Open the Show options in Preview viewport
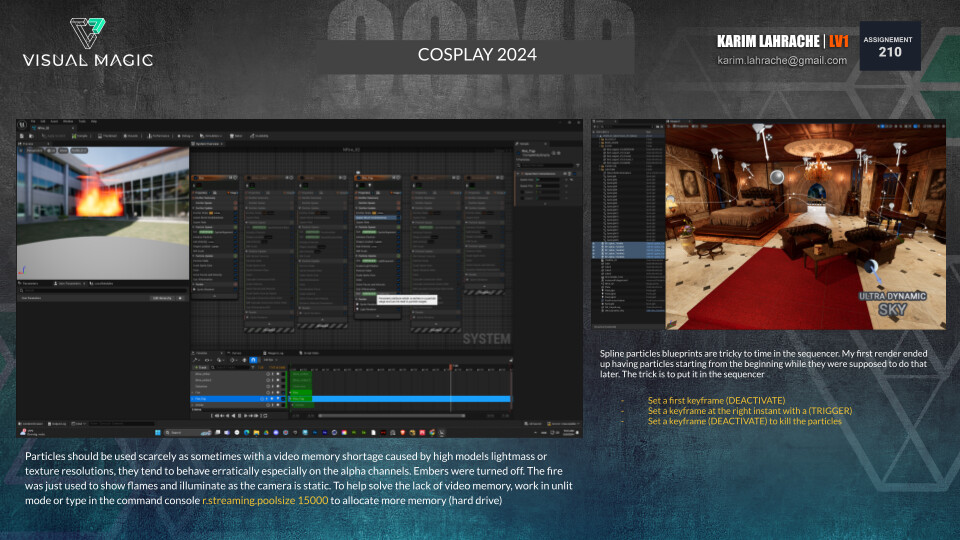The image size is (960, 540). (63, 151)
